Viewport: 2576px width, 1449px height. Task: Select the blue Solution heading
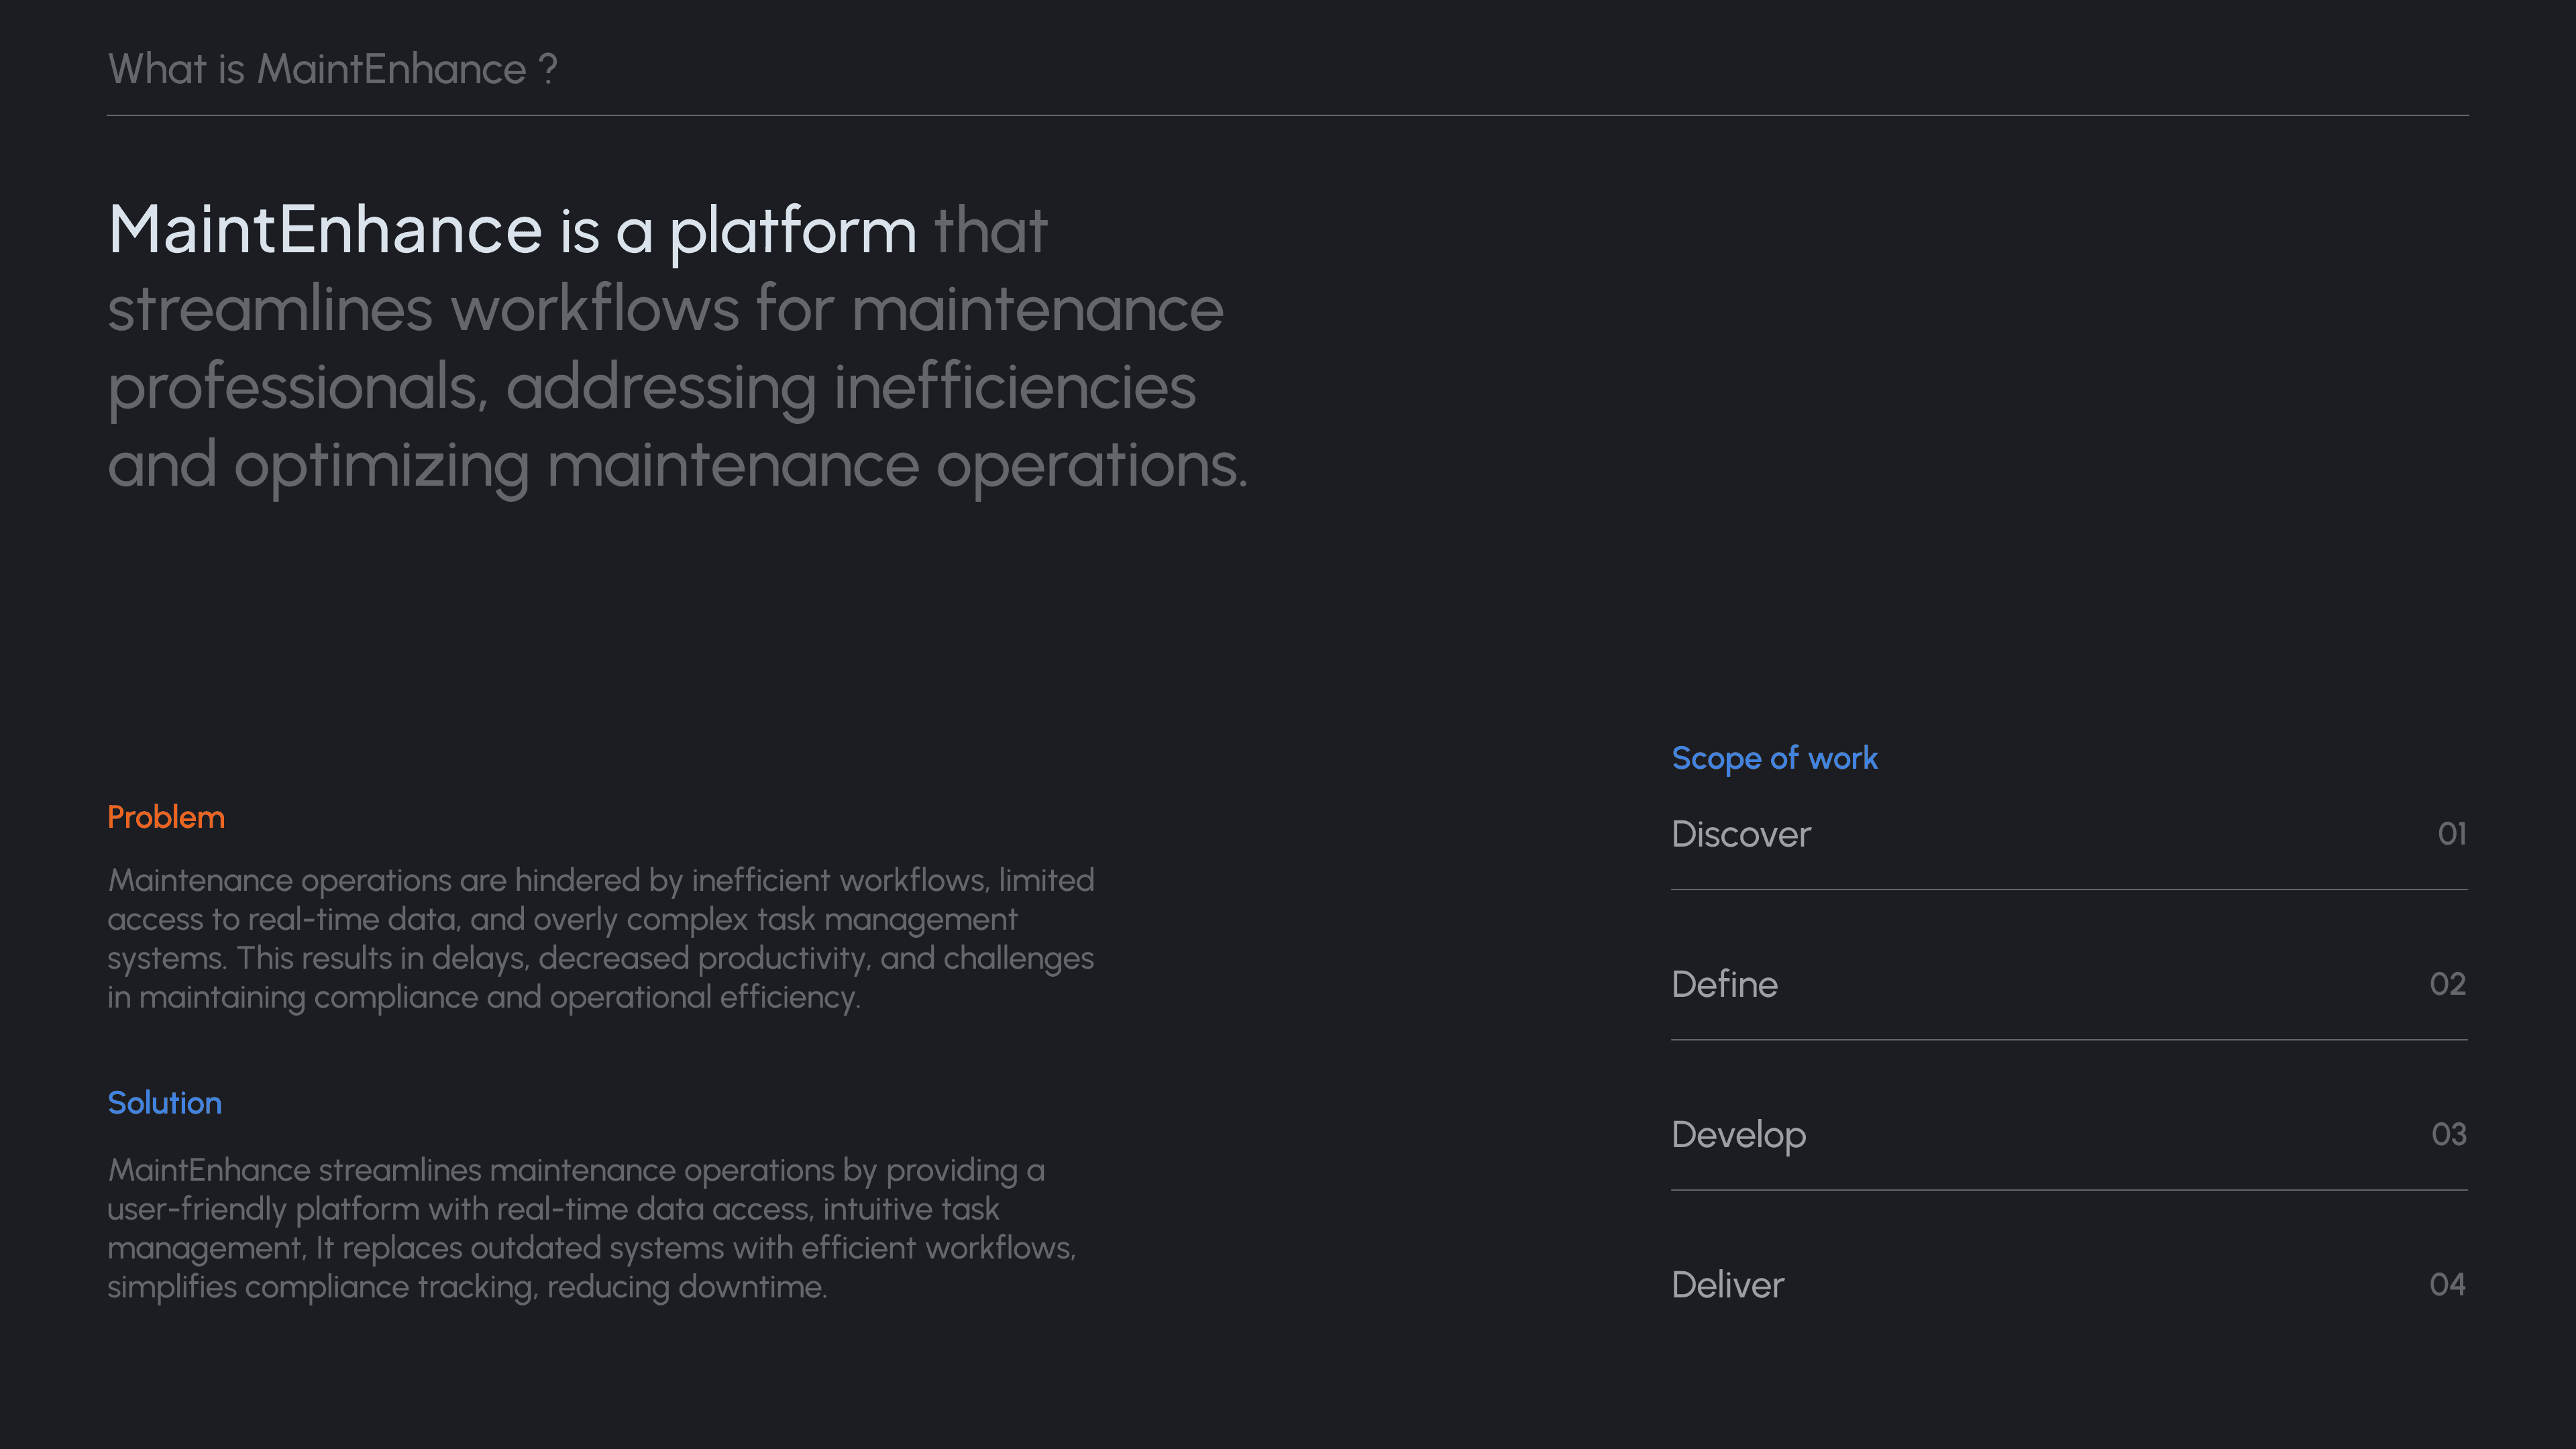(x=164, y=1103)
